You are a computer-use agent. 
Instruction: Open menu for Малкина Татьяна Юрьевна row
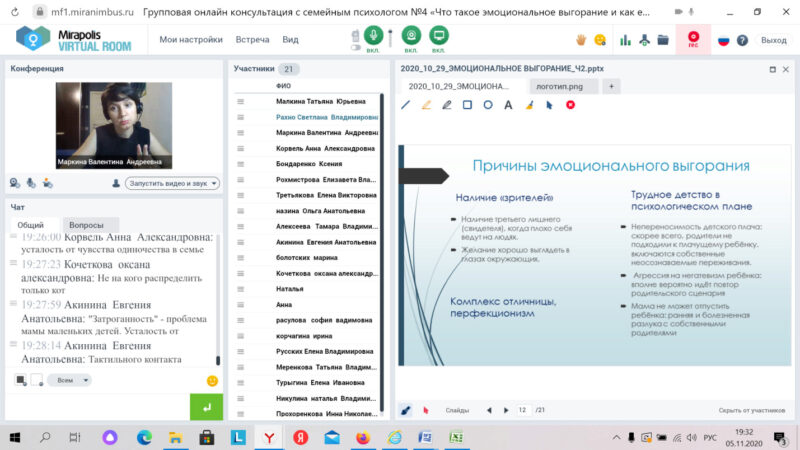(x=240, y=102)
